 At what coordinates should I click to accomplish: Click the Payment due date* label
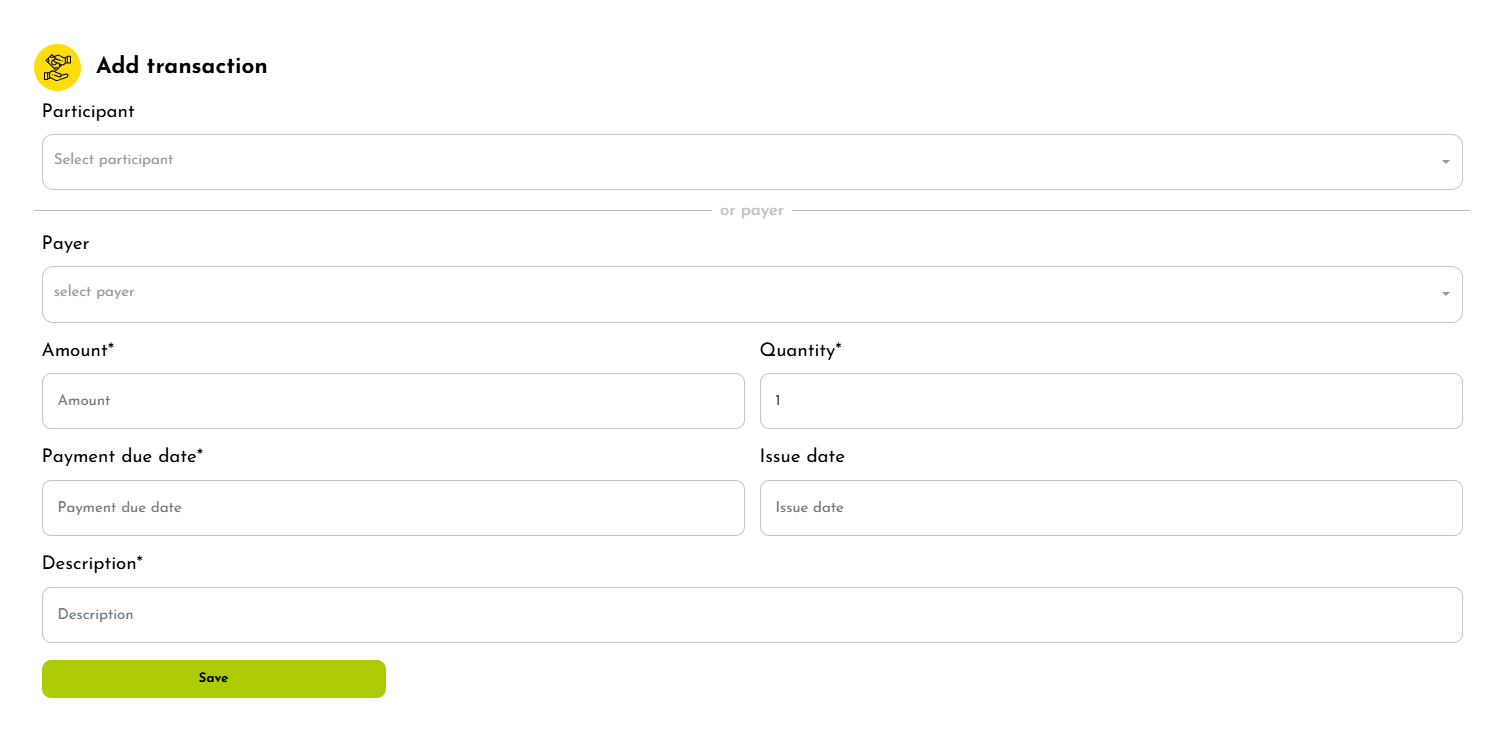(x=122, y=457)
